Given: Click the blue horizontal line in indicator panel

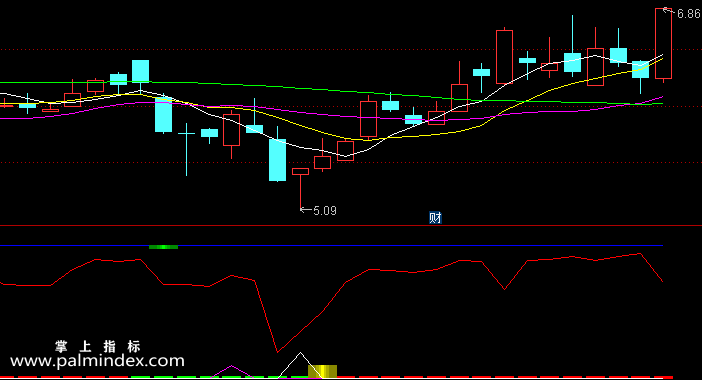Looking at the screenshot, I should (331, 245).
